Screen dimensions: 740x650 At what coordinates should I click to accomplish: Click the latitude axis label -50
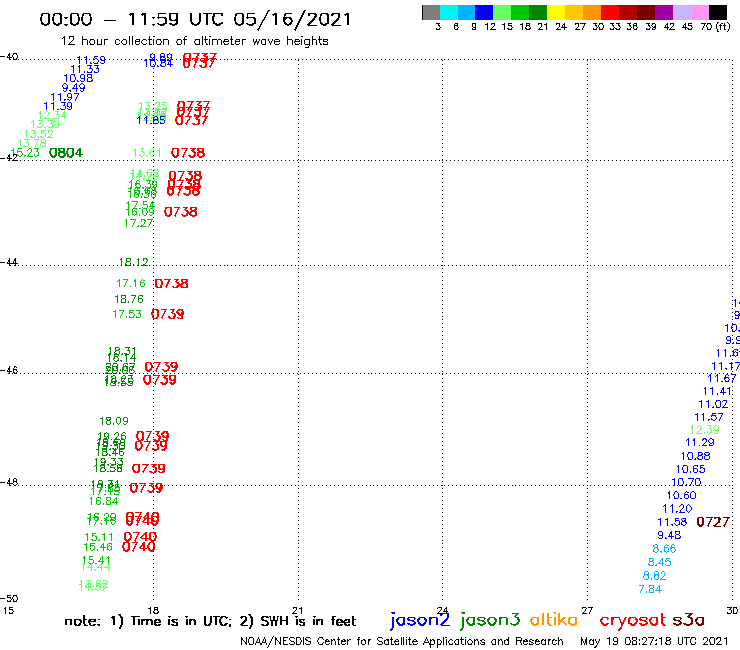coord(9,599)
